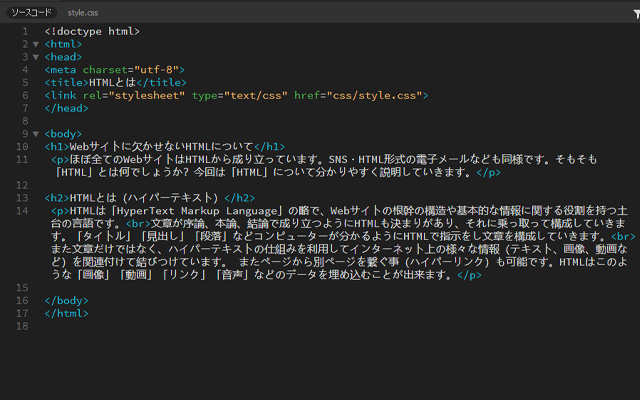Click line number 1 in the gutter
This screenshot has height=400, width=640.
[24, 32]
